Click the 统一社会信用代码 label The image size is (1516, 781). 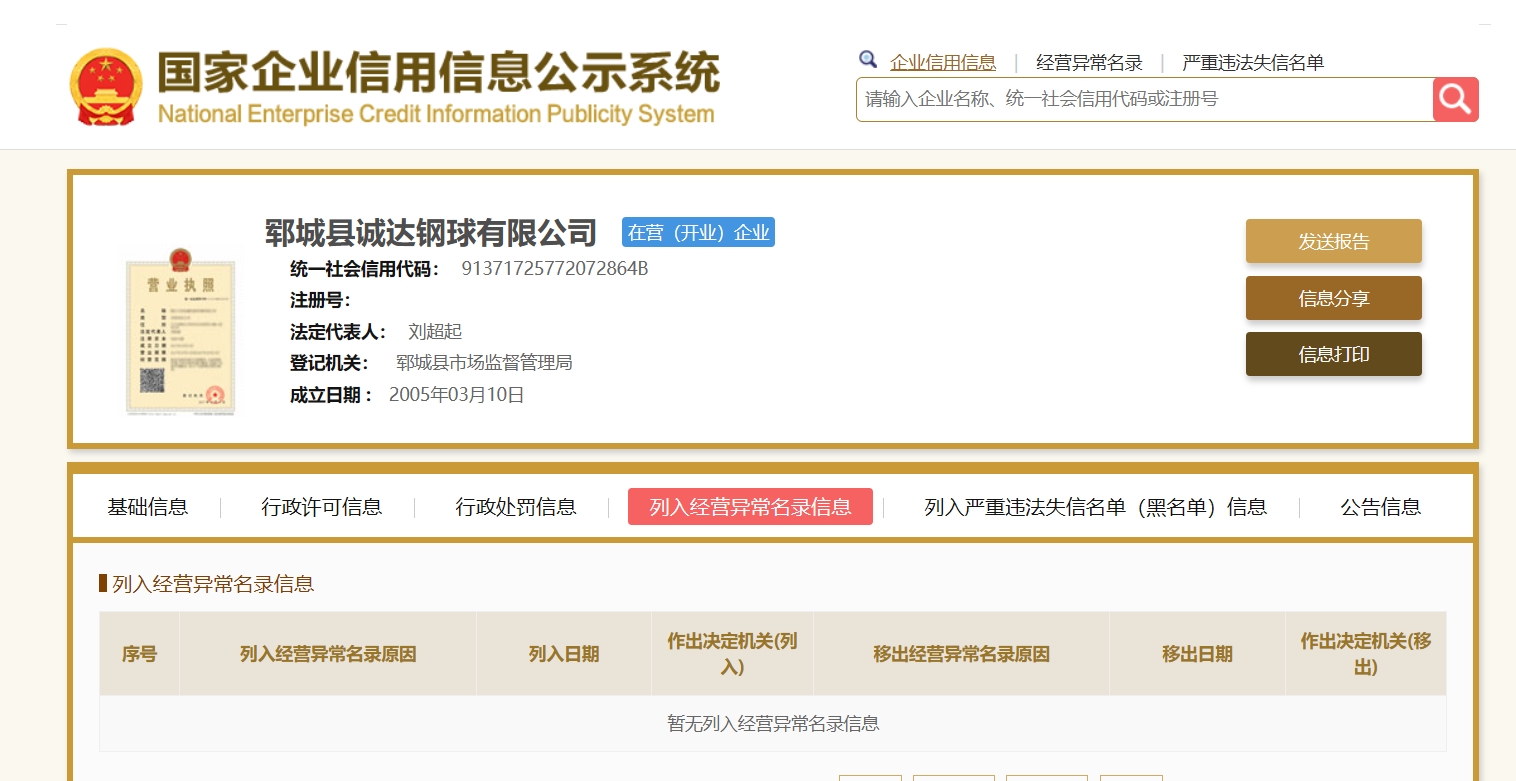click(x=365, y=269)
